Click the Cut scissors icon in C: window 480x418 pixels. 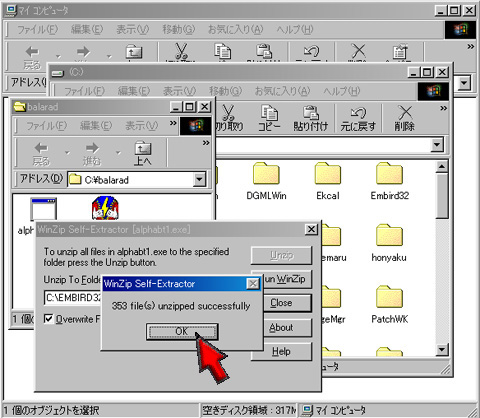click(228, 113)
